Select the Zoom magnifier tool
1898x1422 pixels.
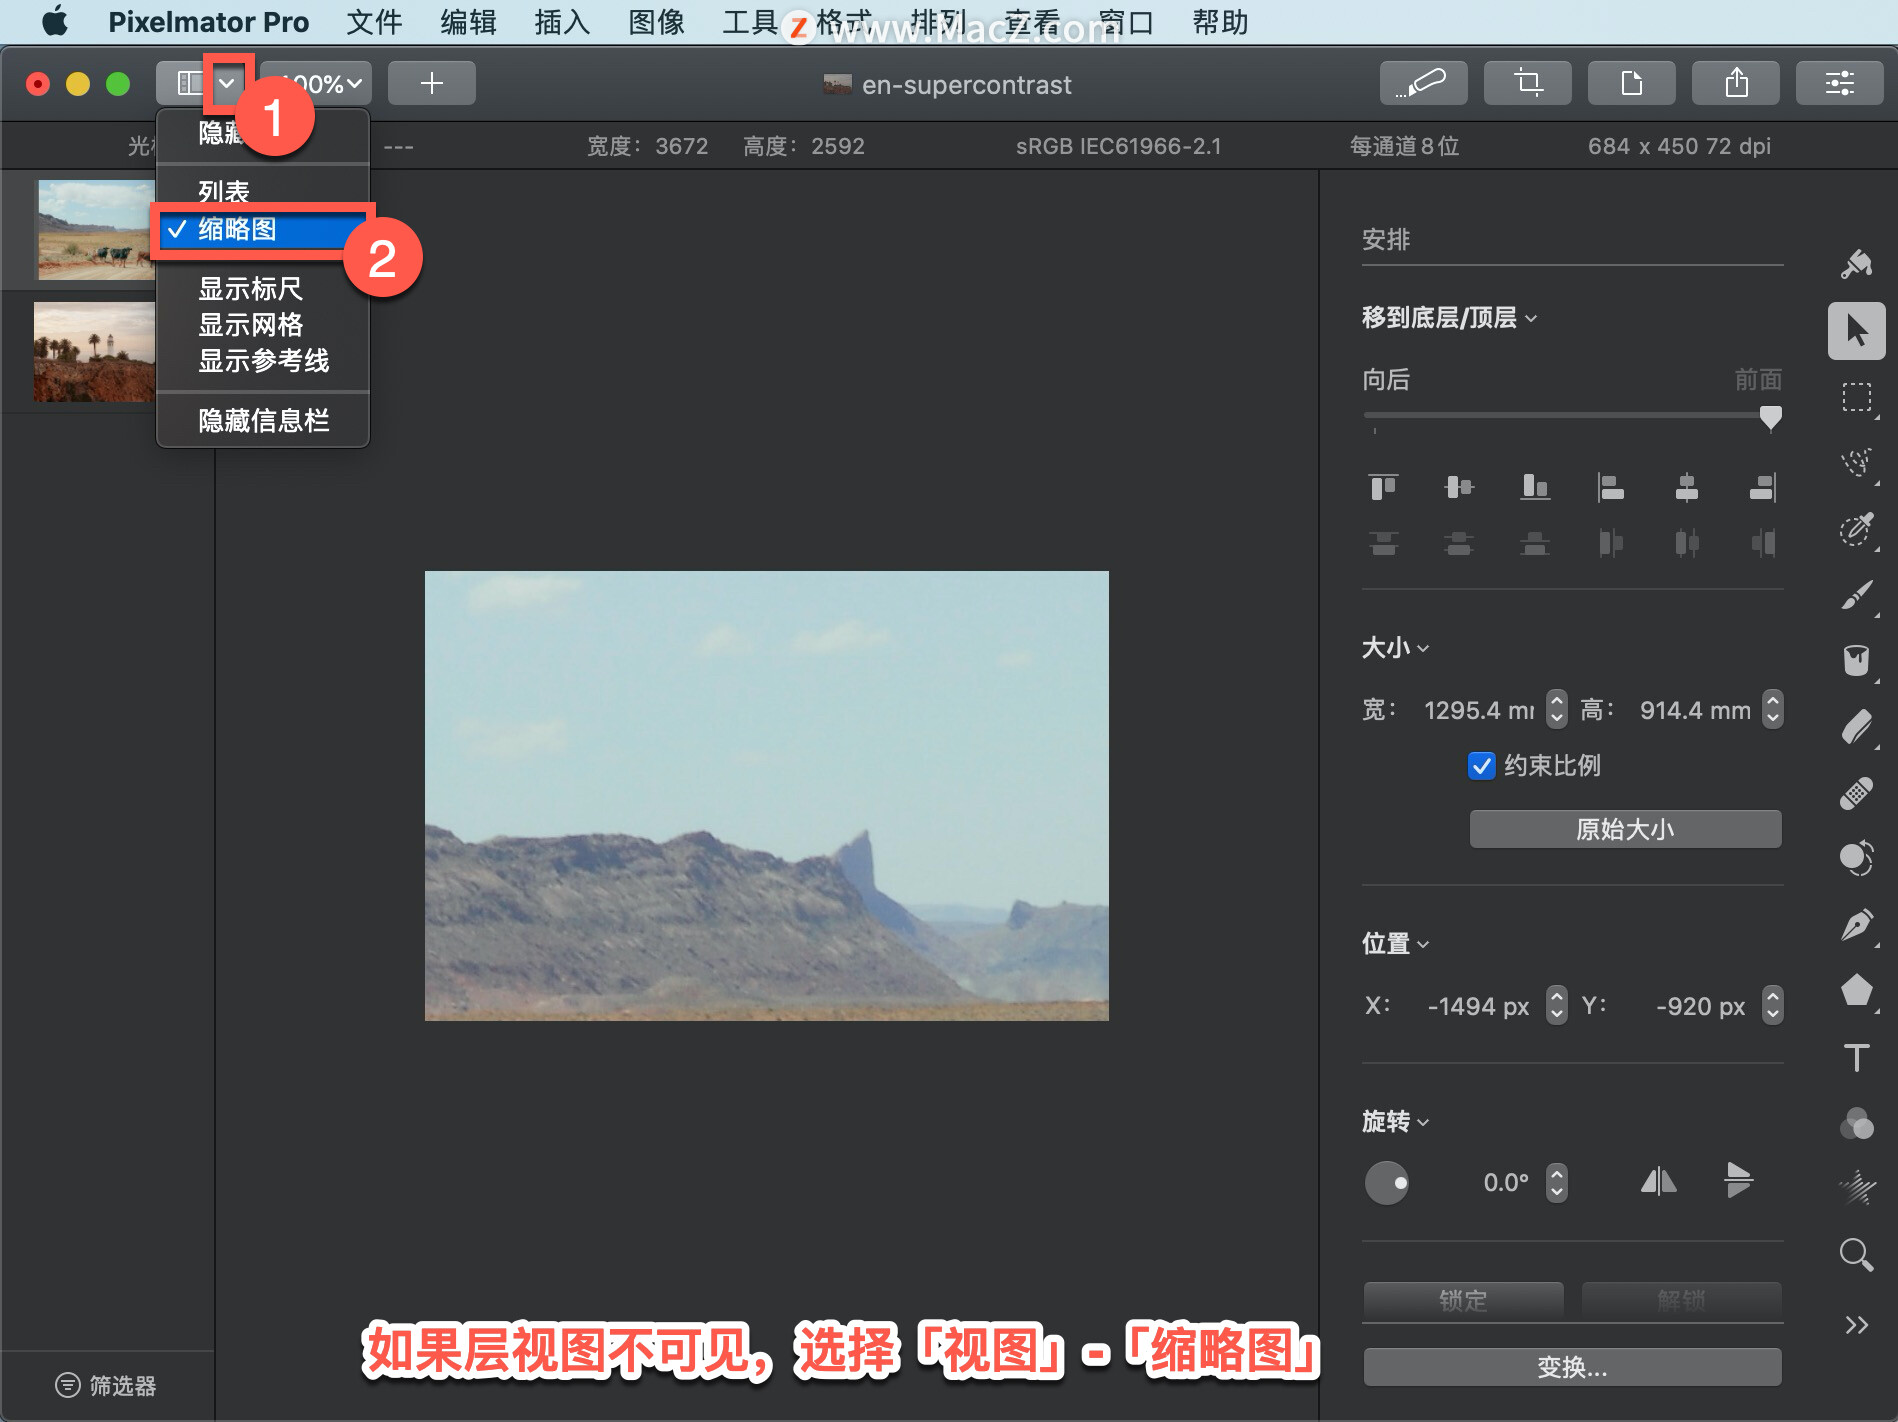point(1857,1254)
